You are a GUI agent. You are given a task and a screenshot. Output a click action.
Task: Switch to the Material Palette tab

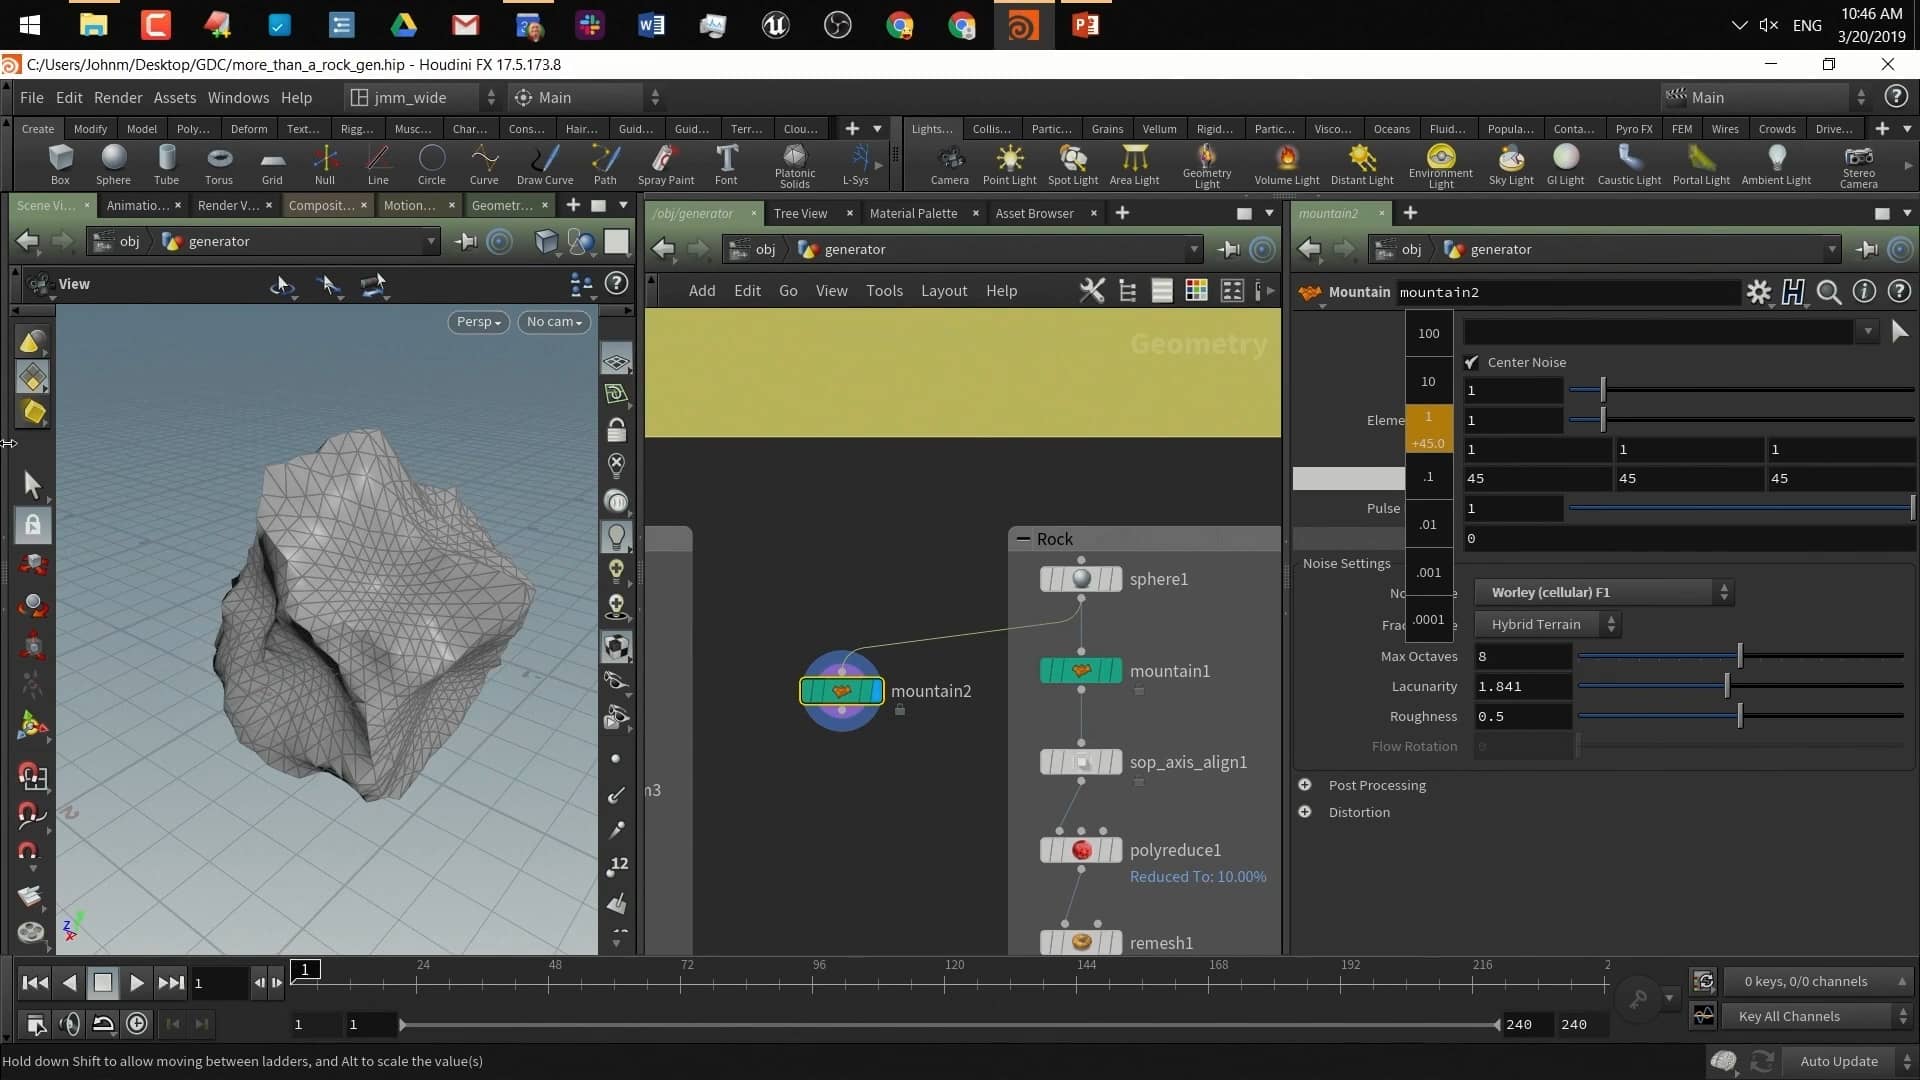(913, 213)
